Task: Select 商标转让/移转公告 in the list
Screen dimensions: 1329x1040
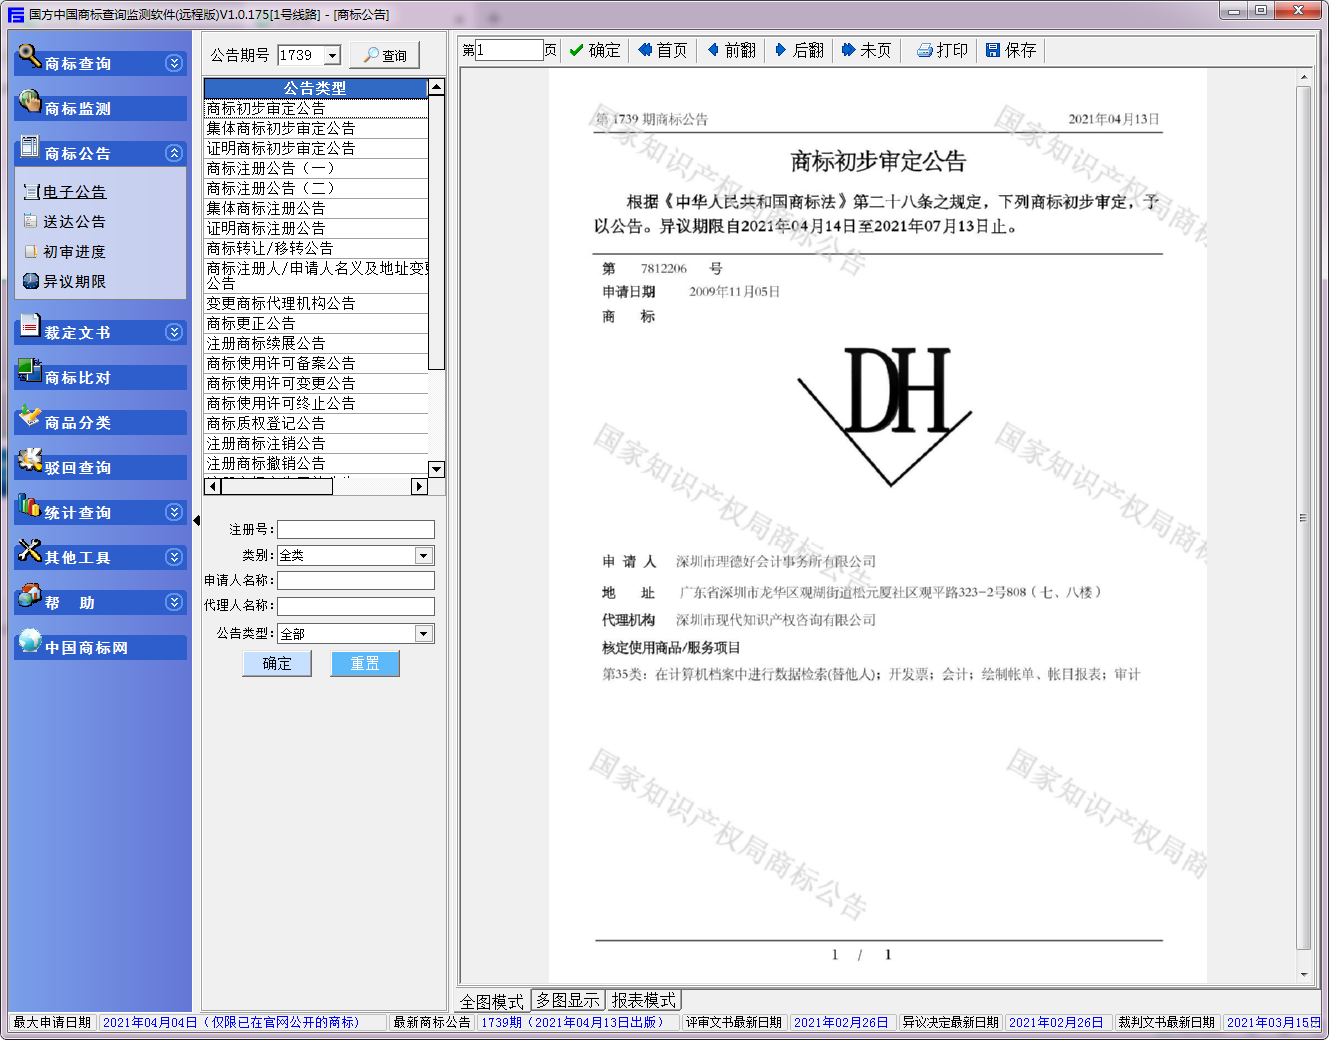Action: [270, 248]
